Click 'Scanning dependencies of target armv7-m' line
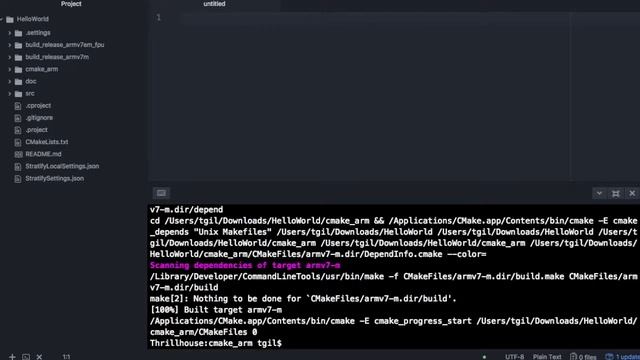This screenshot has height=360, width=640. pyautogui.click(x=245, y=266)
